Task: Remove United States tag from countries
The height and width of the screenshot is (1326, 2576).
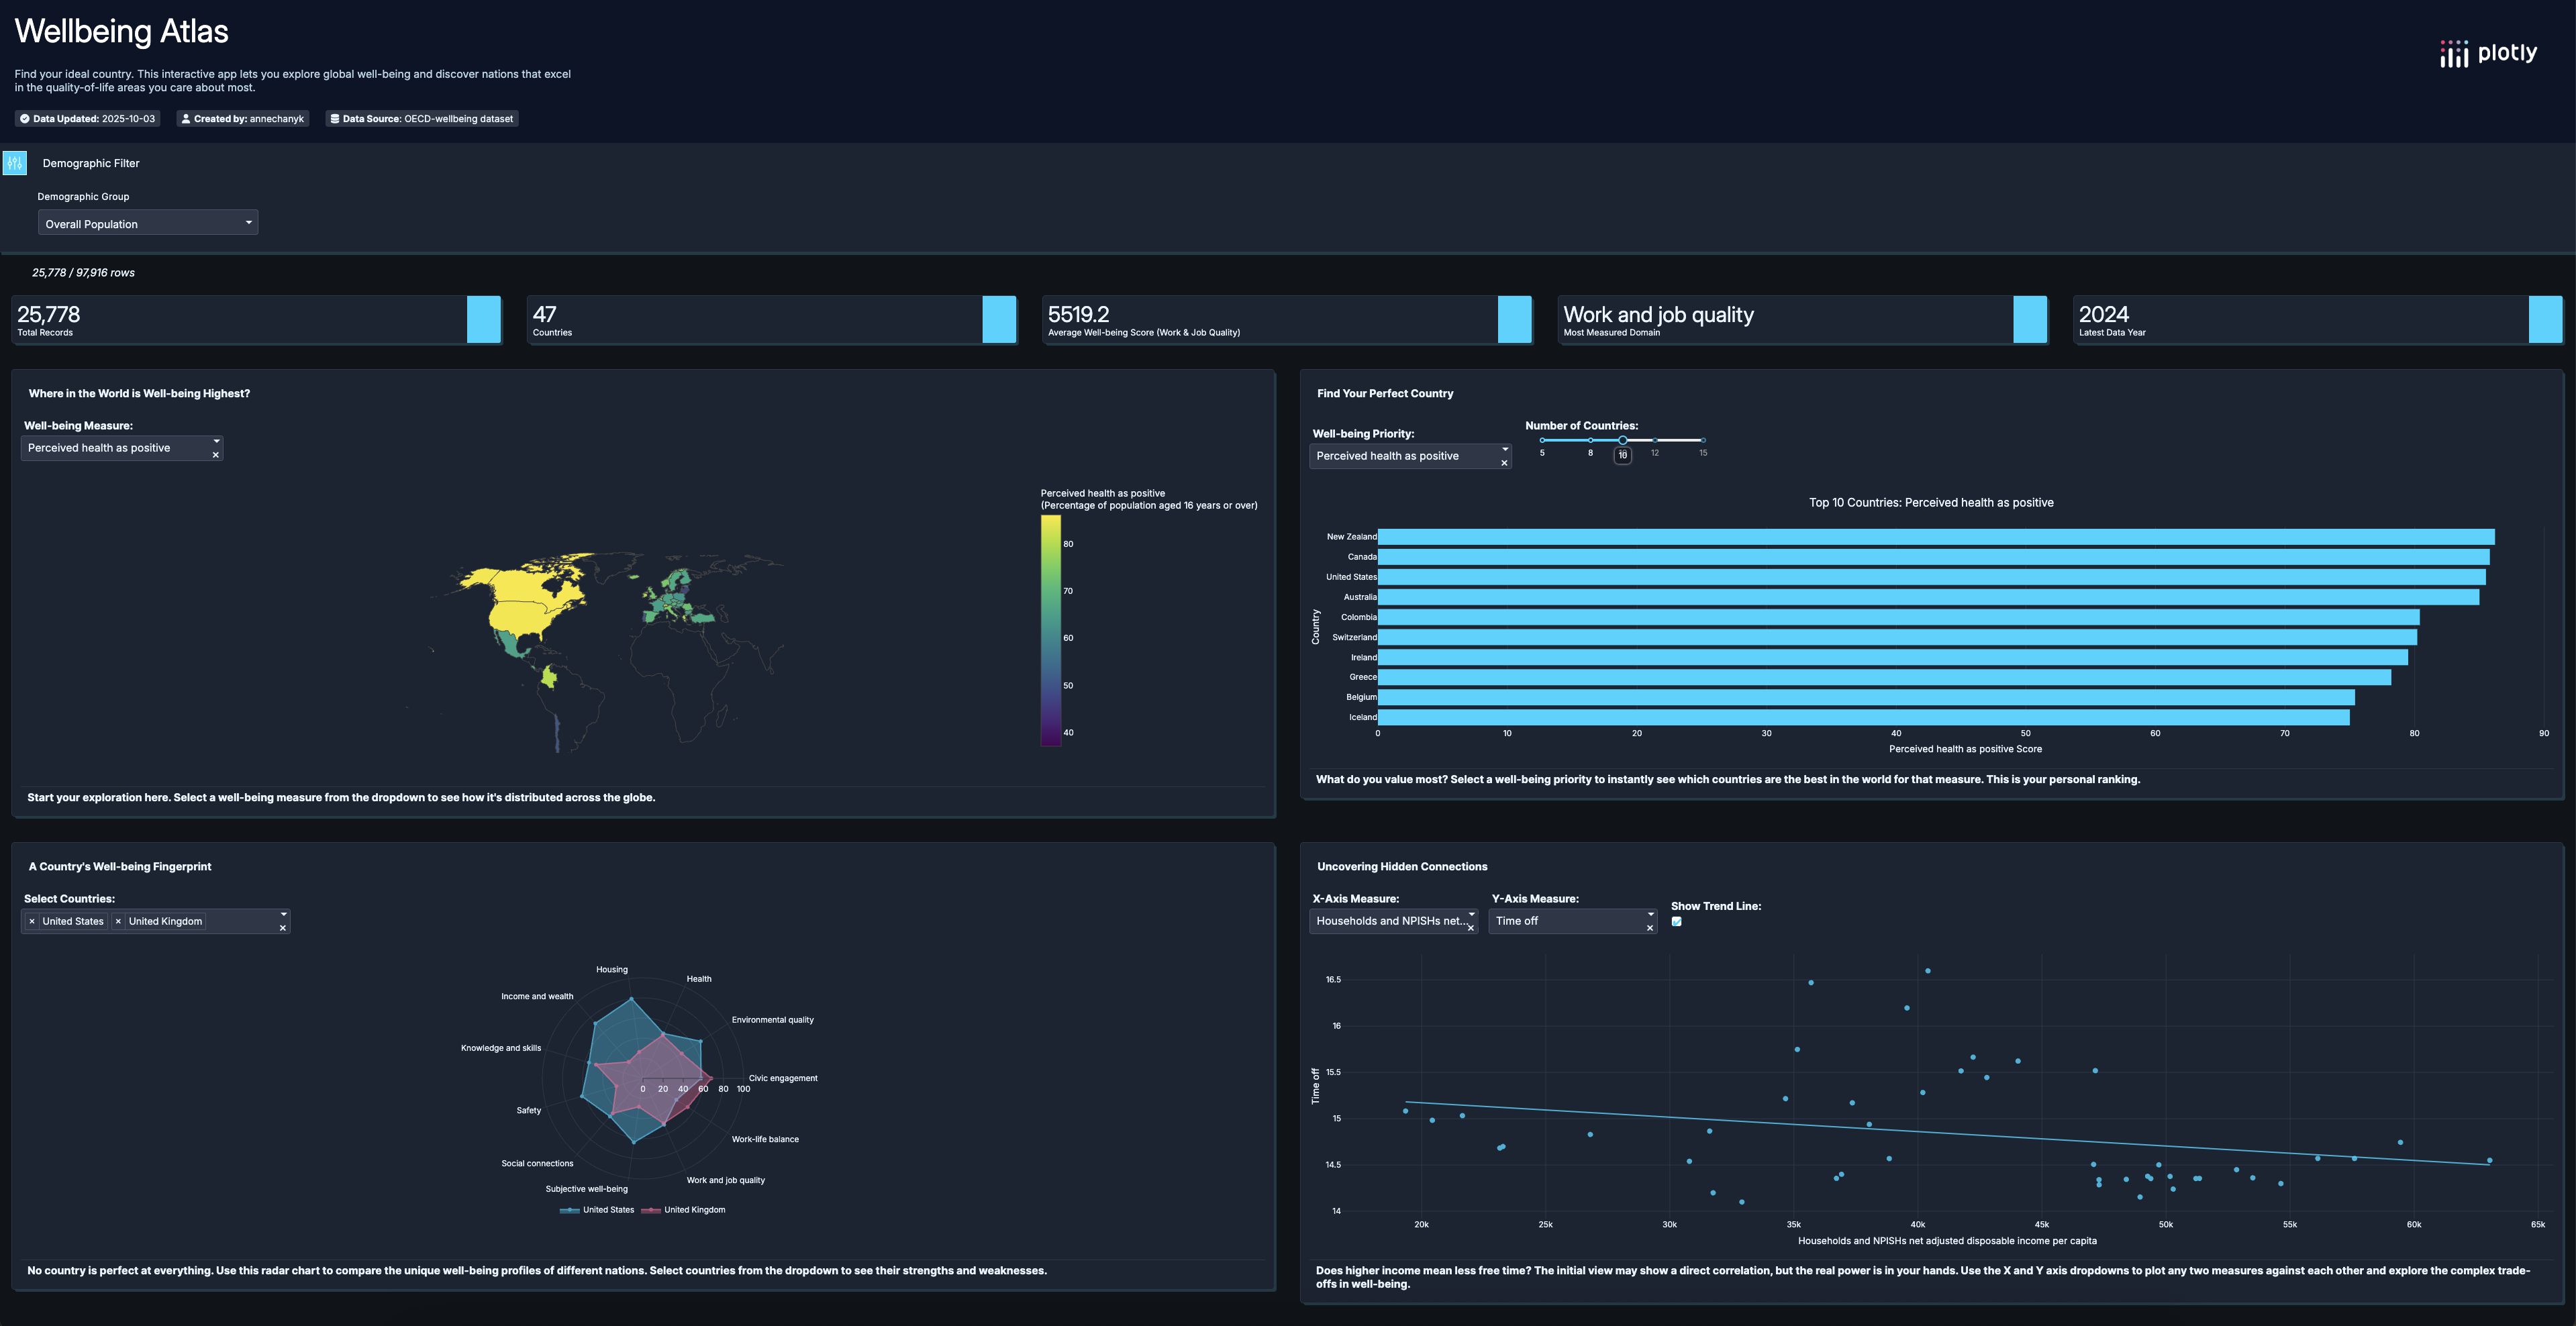Action: coord(32,921)
